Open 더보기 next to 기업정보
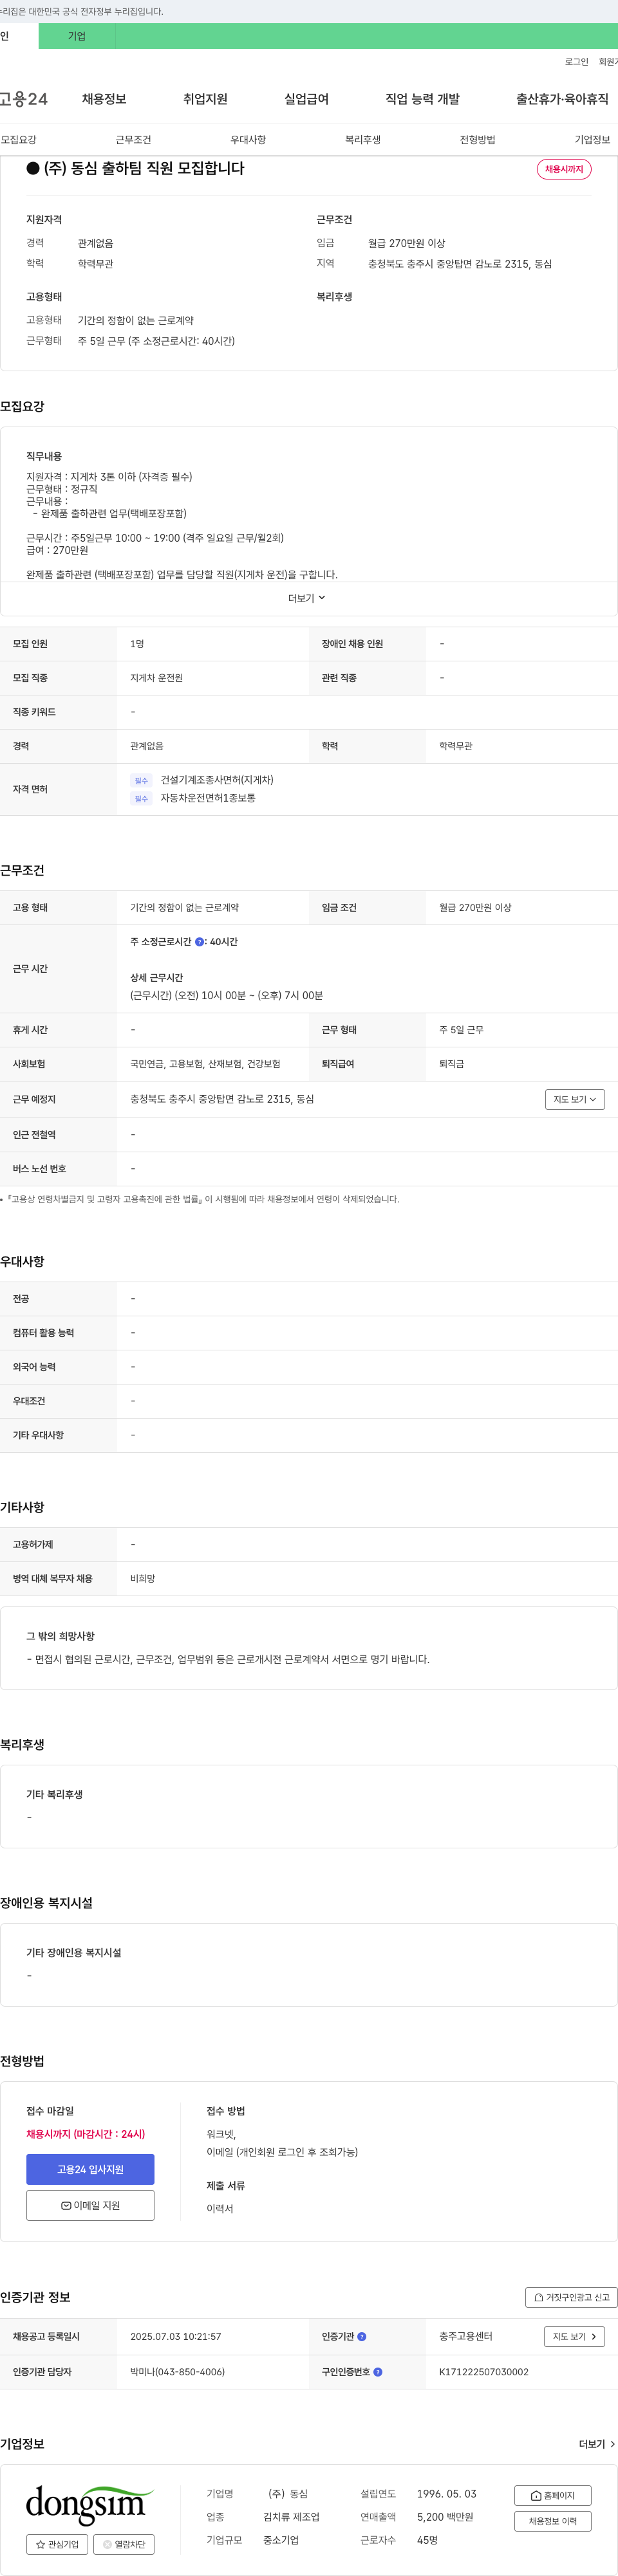The width and height of the screenshot is (618, 2576). point(597,2444)
